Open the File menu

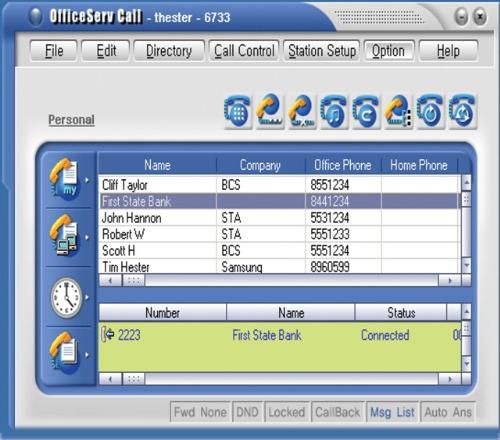(54, 51)
